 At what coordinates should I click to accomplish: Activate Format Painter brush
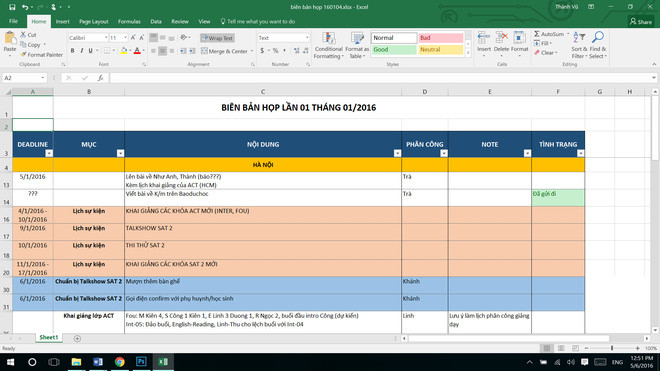pyautogui.click(x=41, y=55)
